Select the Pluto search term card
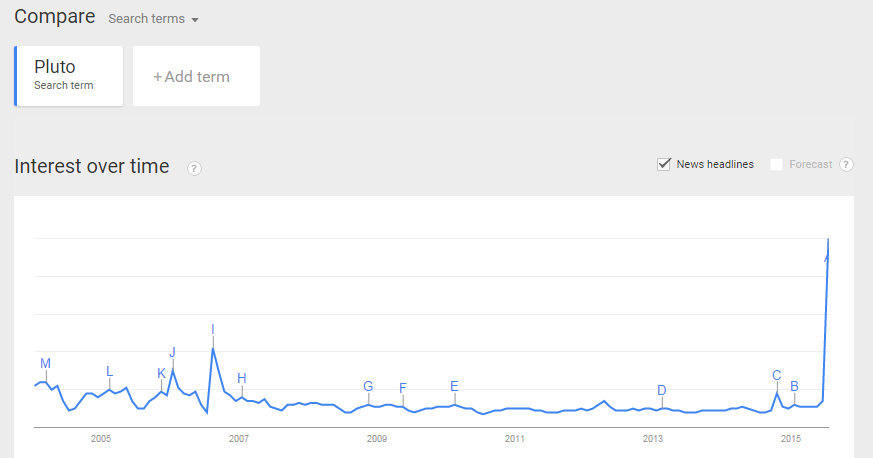The height and width of the screenshot is (458, 873). (68, 76)
